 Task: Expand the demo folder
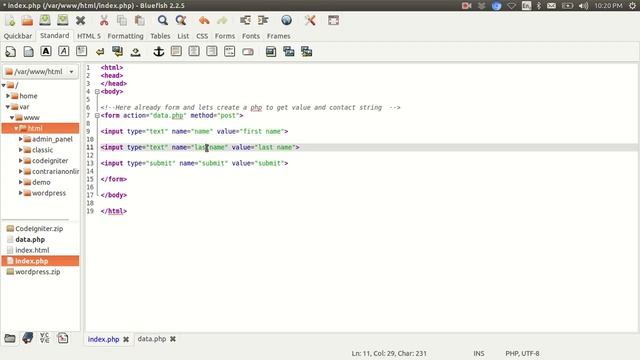(x=20, y=182)
